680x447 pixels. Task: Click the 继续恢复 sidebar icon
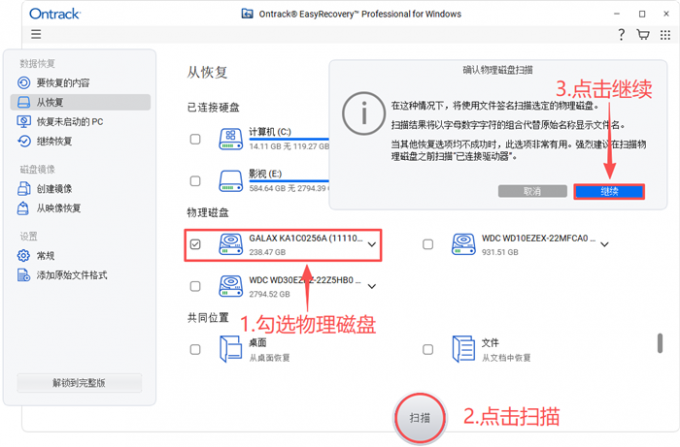24,141
